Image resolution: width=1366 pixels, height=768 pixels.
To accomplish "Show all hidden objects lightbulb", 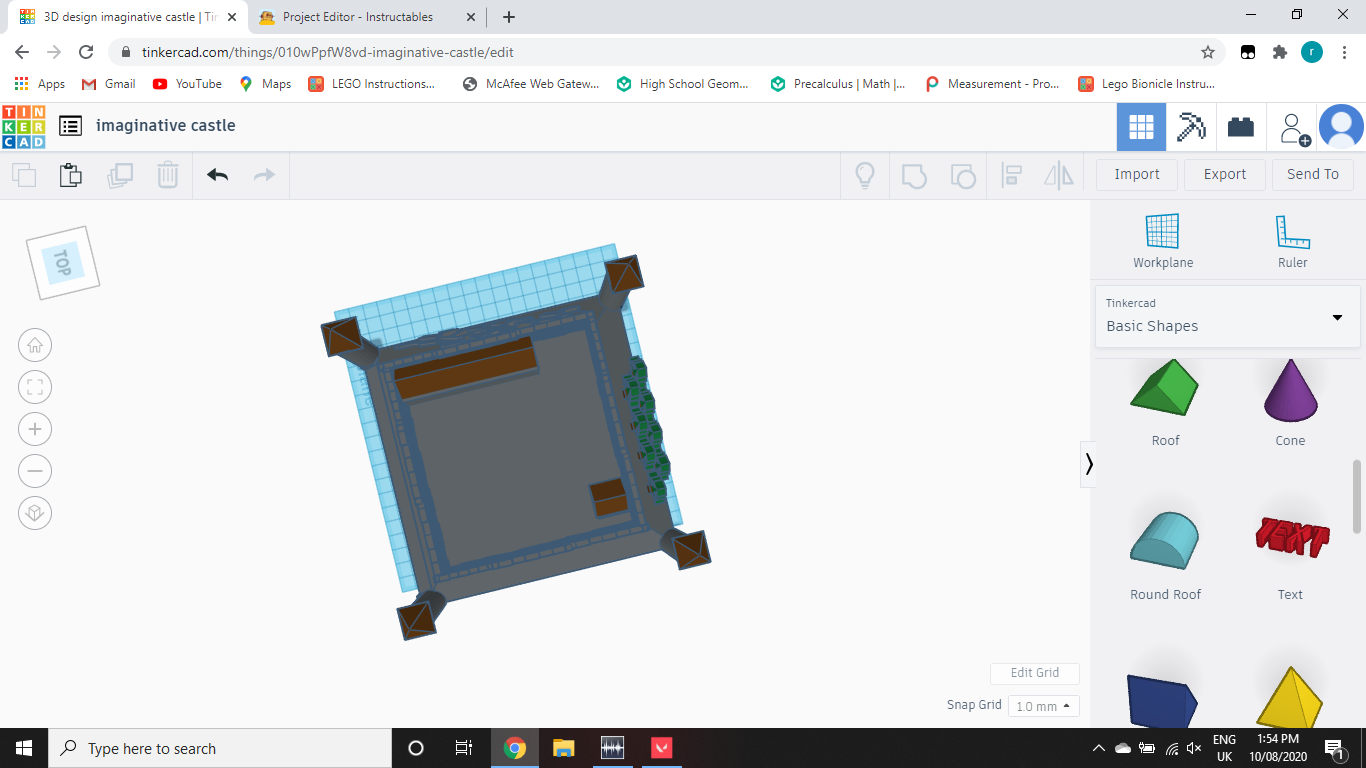I will pos(865,176).
